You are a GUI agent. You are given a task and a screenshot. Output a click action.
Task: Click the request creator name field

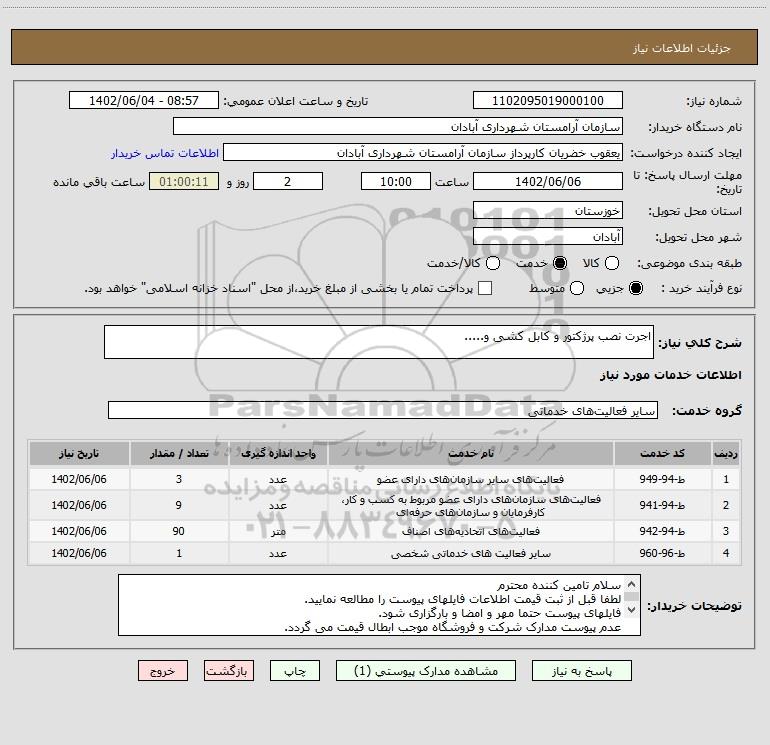(x=423, y=153)
